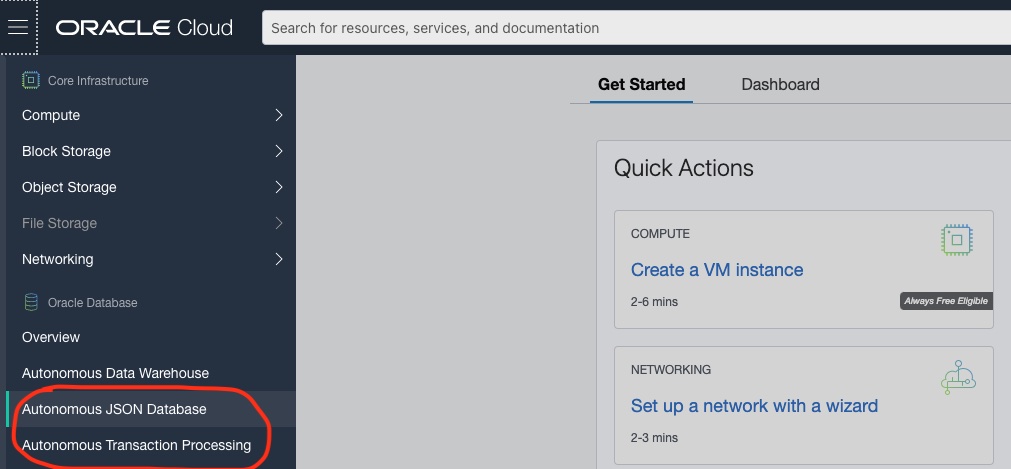Screen dimensions: 1011x469
Task: Click Set up a network with a wizard
Action: (754, 406)
